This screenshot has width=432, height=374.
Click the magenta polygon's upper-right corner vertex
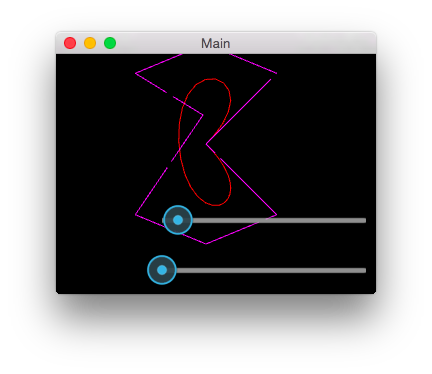tap(277, 73)
